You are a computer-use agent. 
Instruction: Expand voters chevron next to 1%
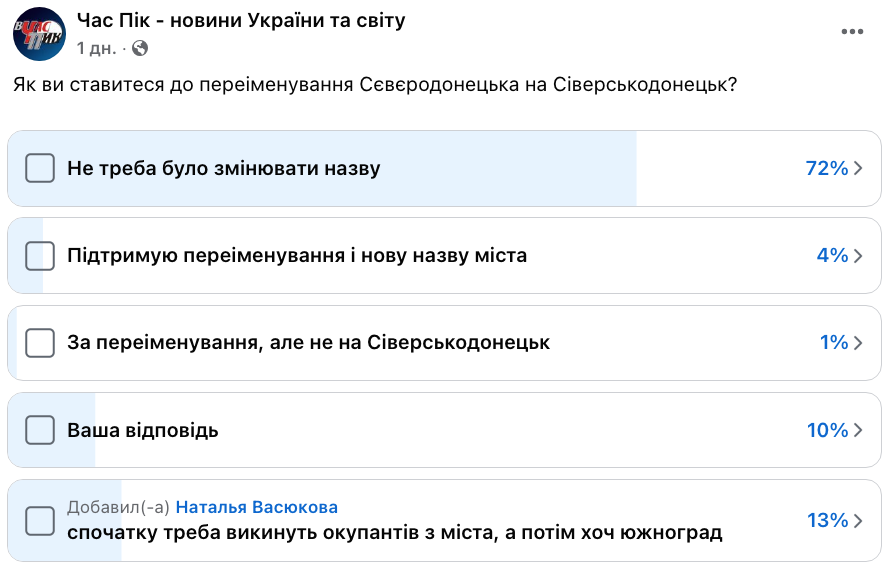point(858,343)
